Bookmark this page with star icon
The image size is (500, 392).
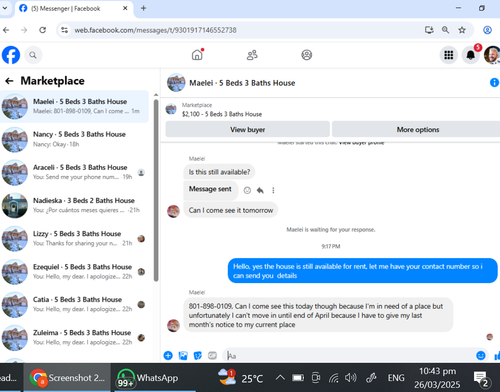pyautogui.click(x=462, y=30)
